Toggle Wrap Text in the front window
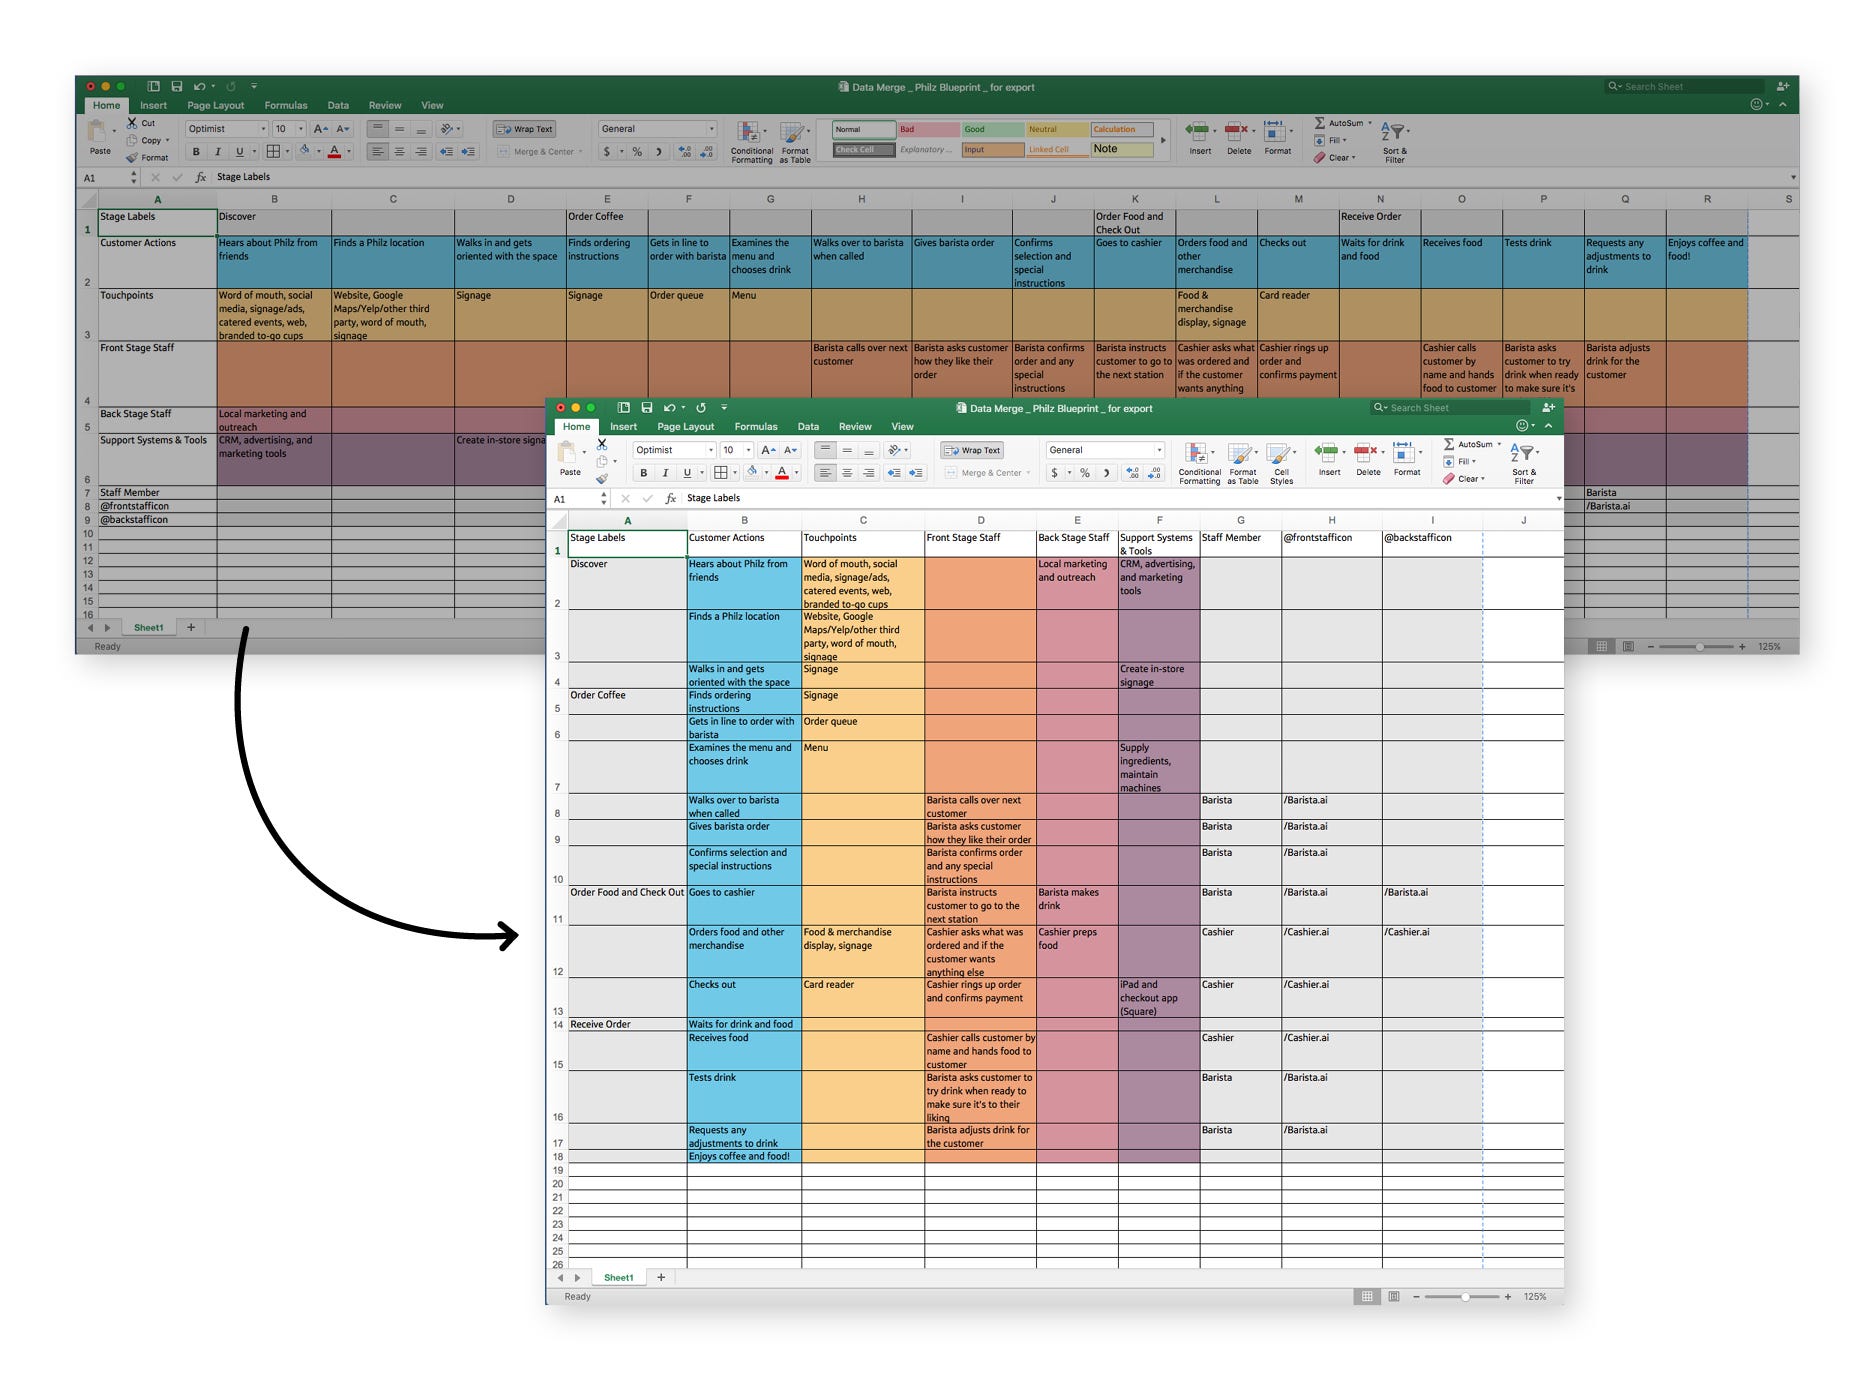The image size is (1875, 1381). click(973, 450)
